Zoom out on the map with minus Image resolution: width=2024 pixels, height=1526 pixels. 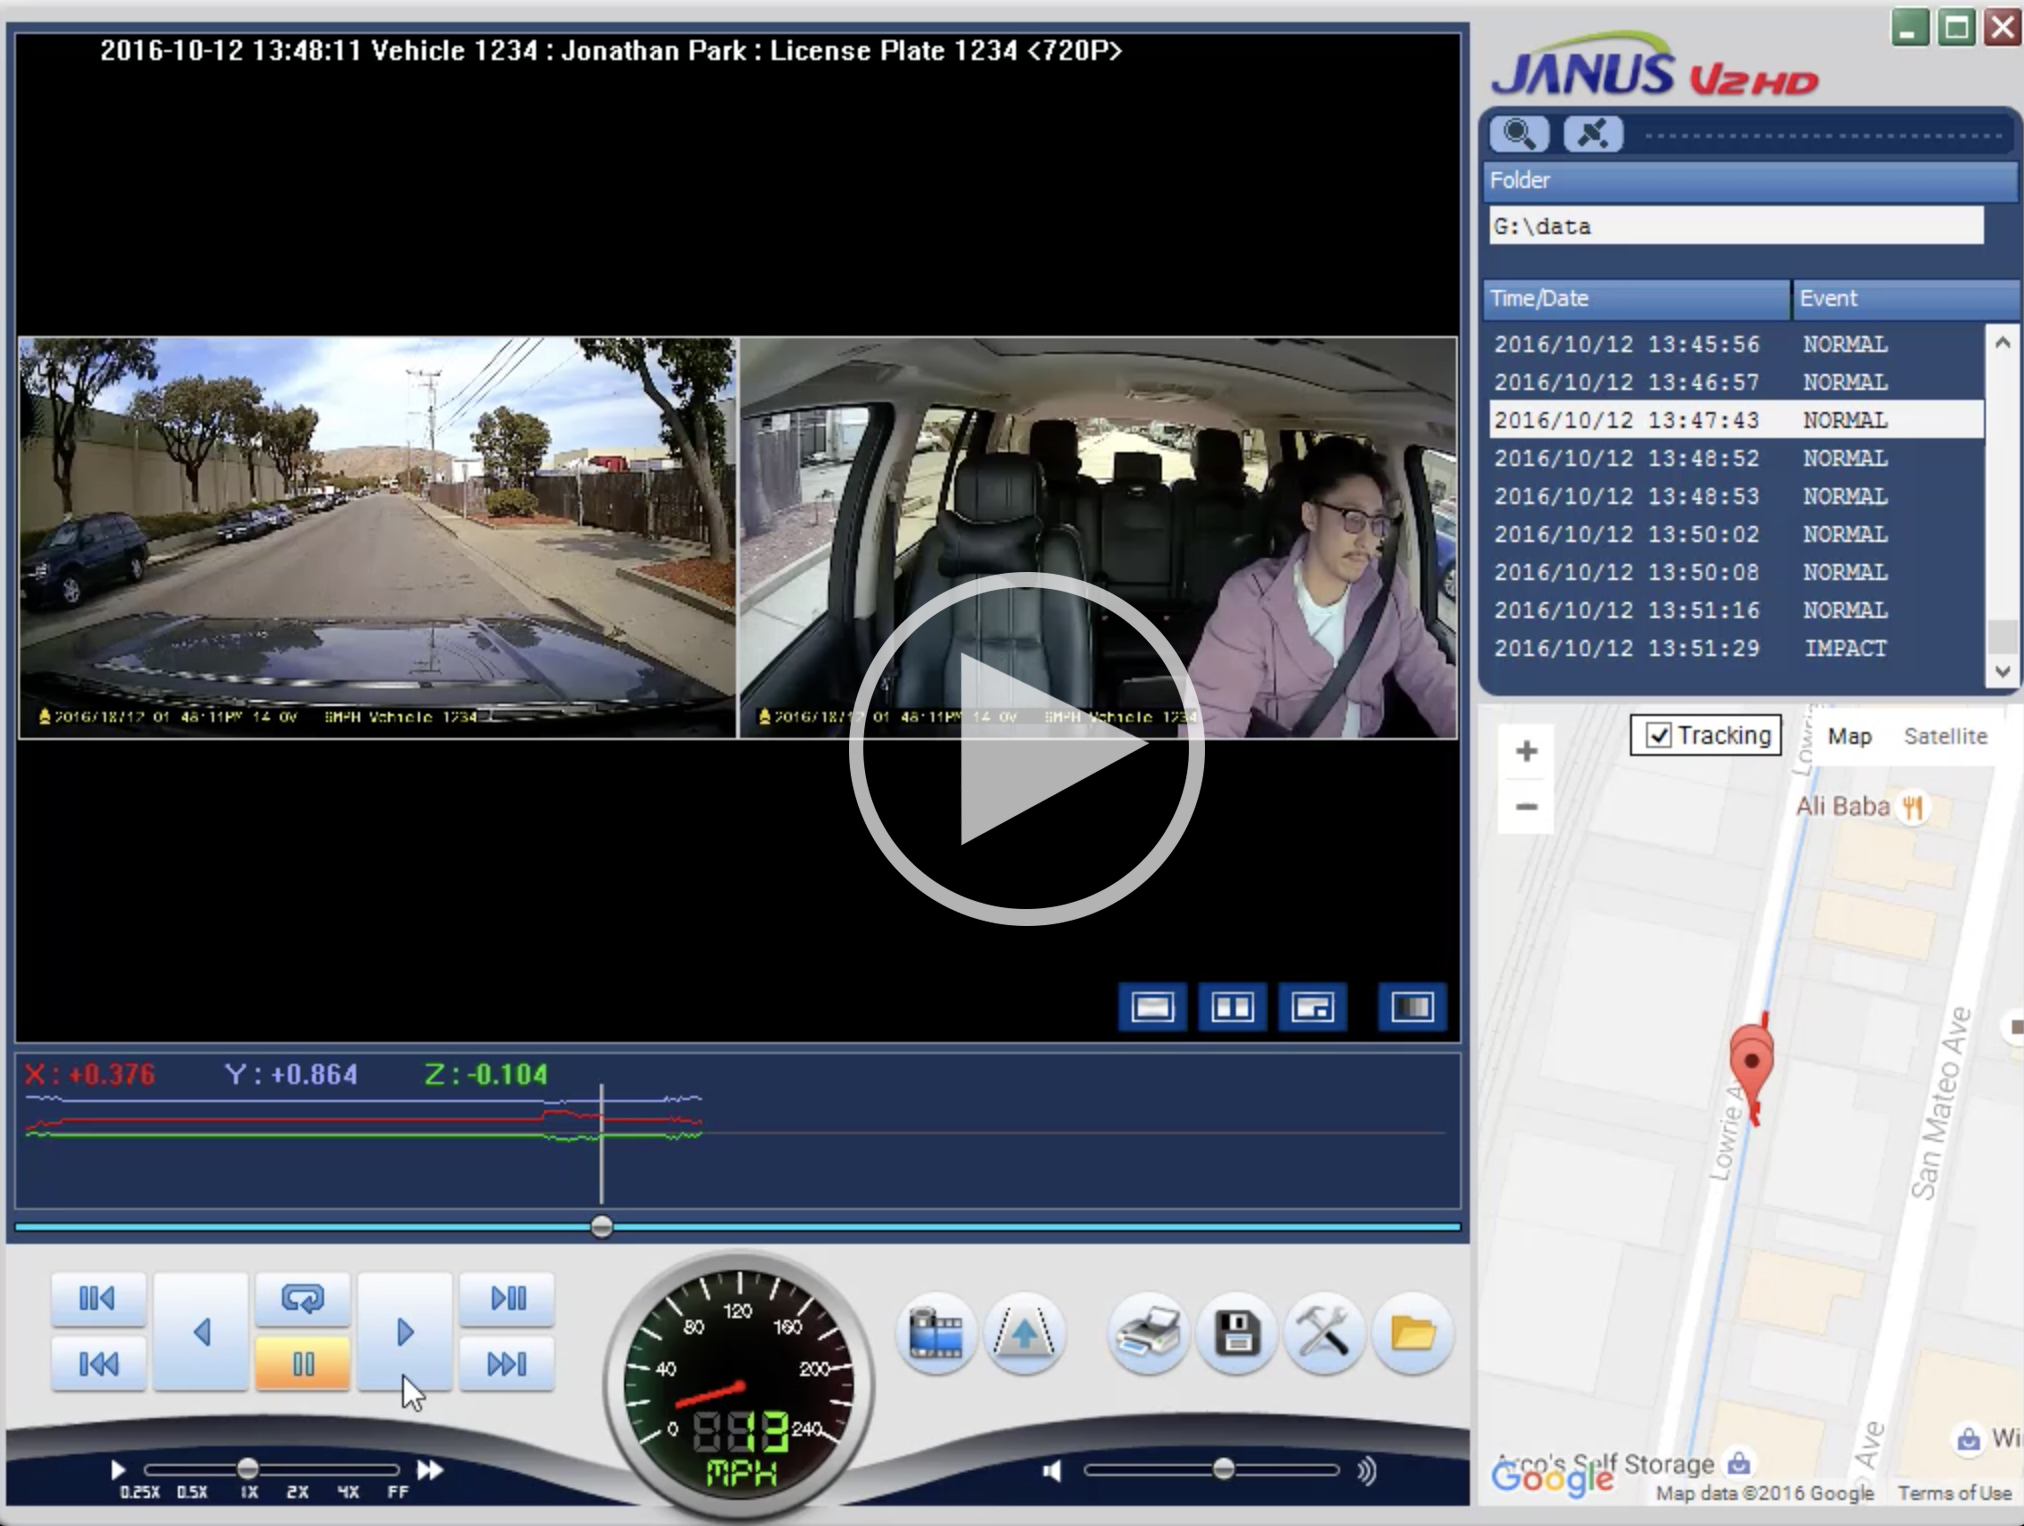coord(1526,806)
